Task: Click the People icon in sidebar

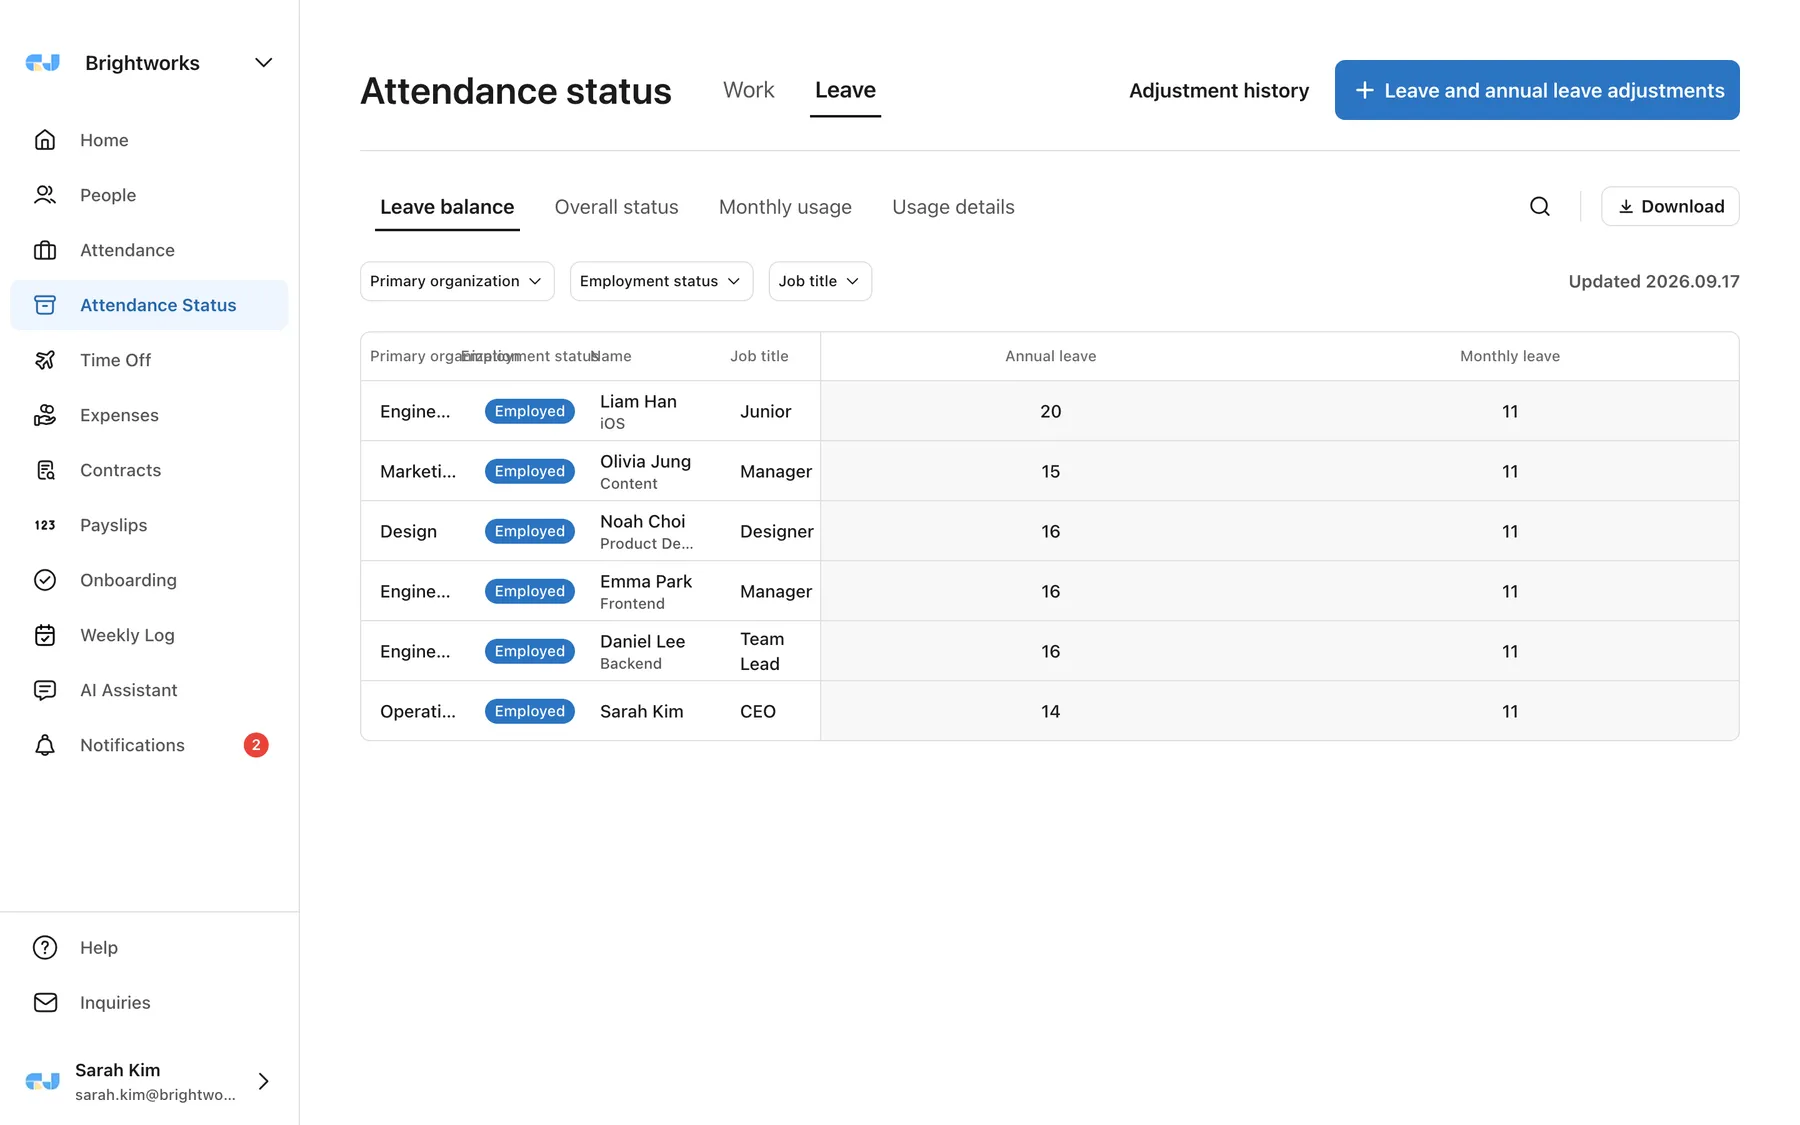Action: click(45, 195)
